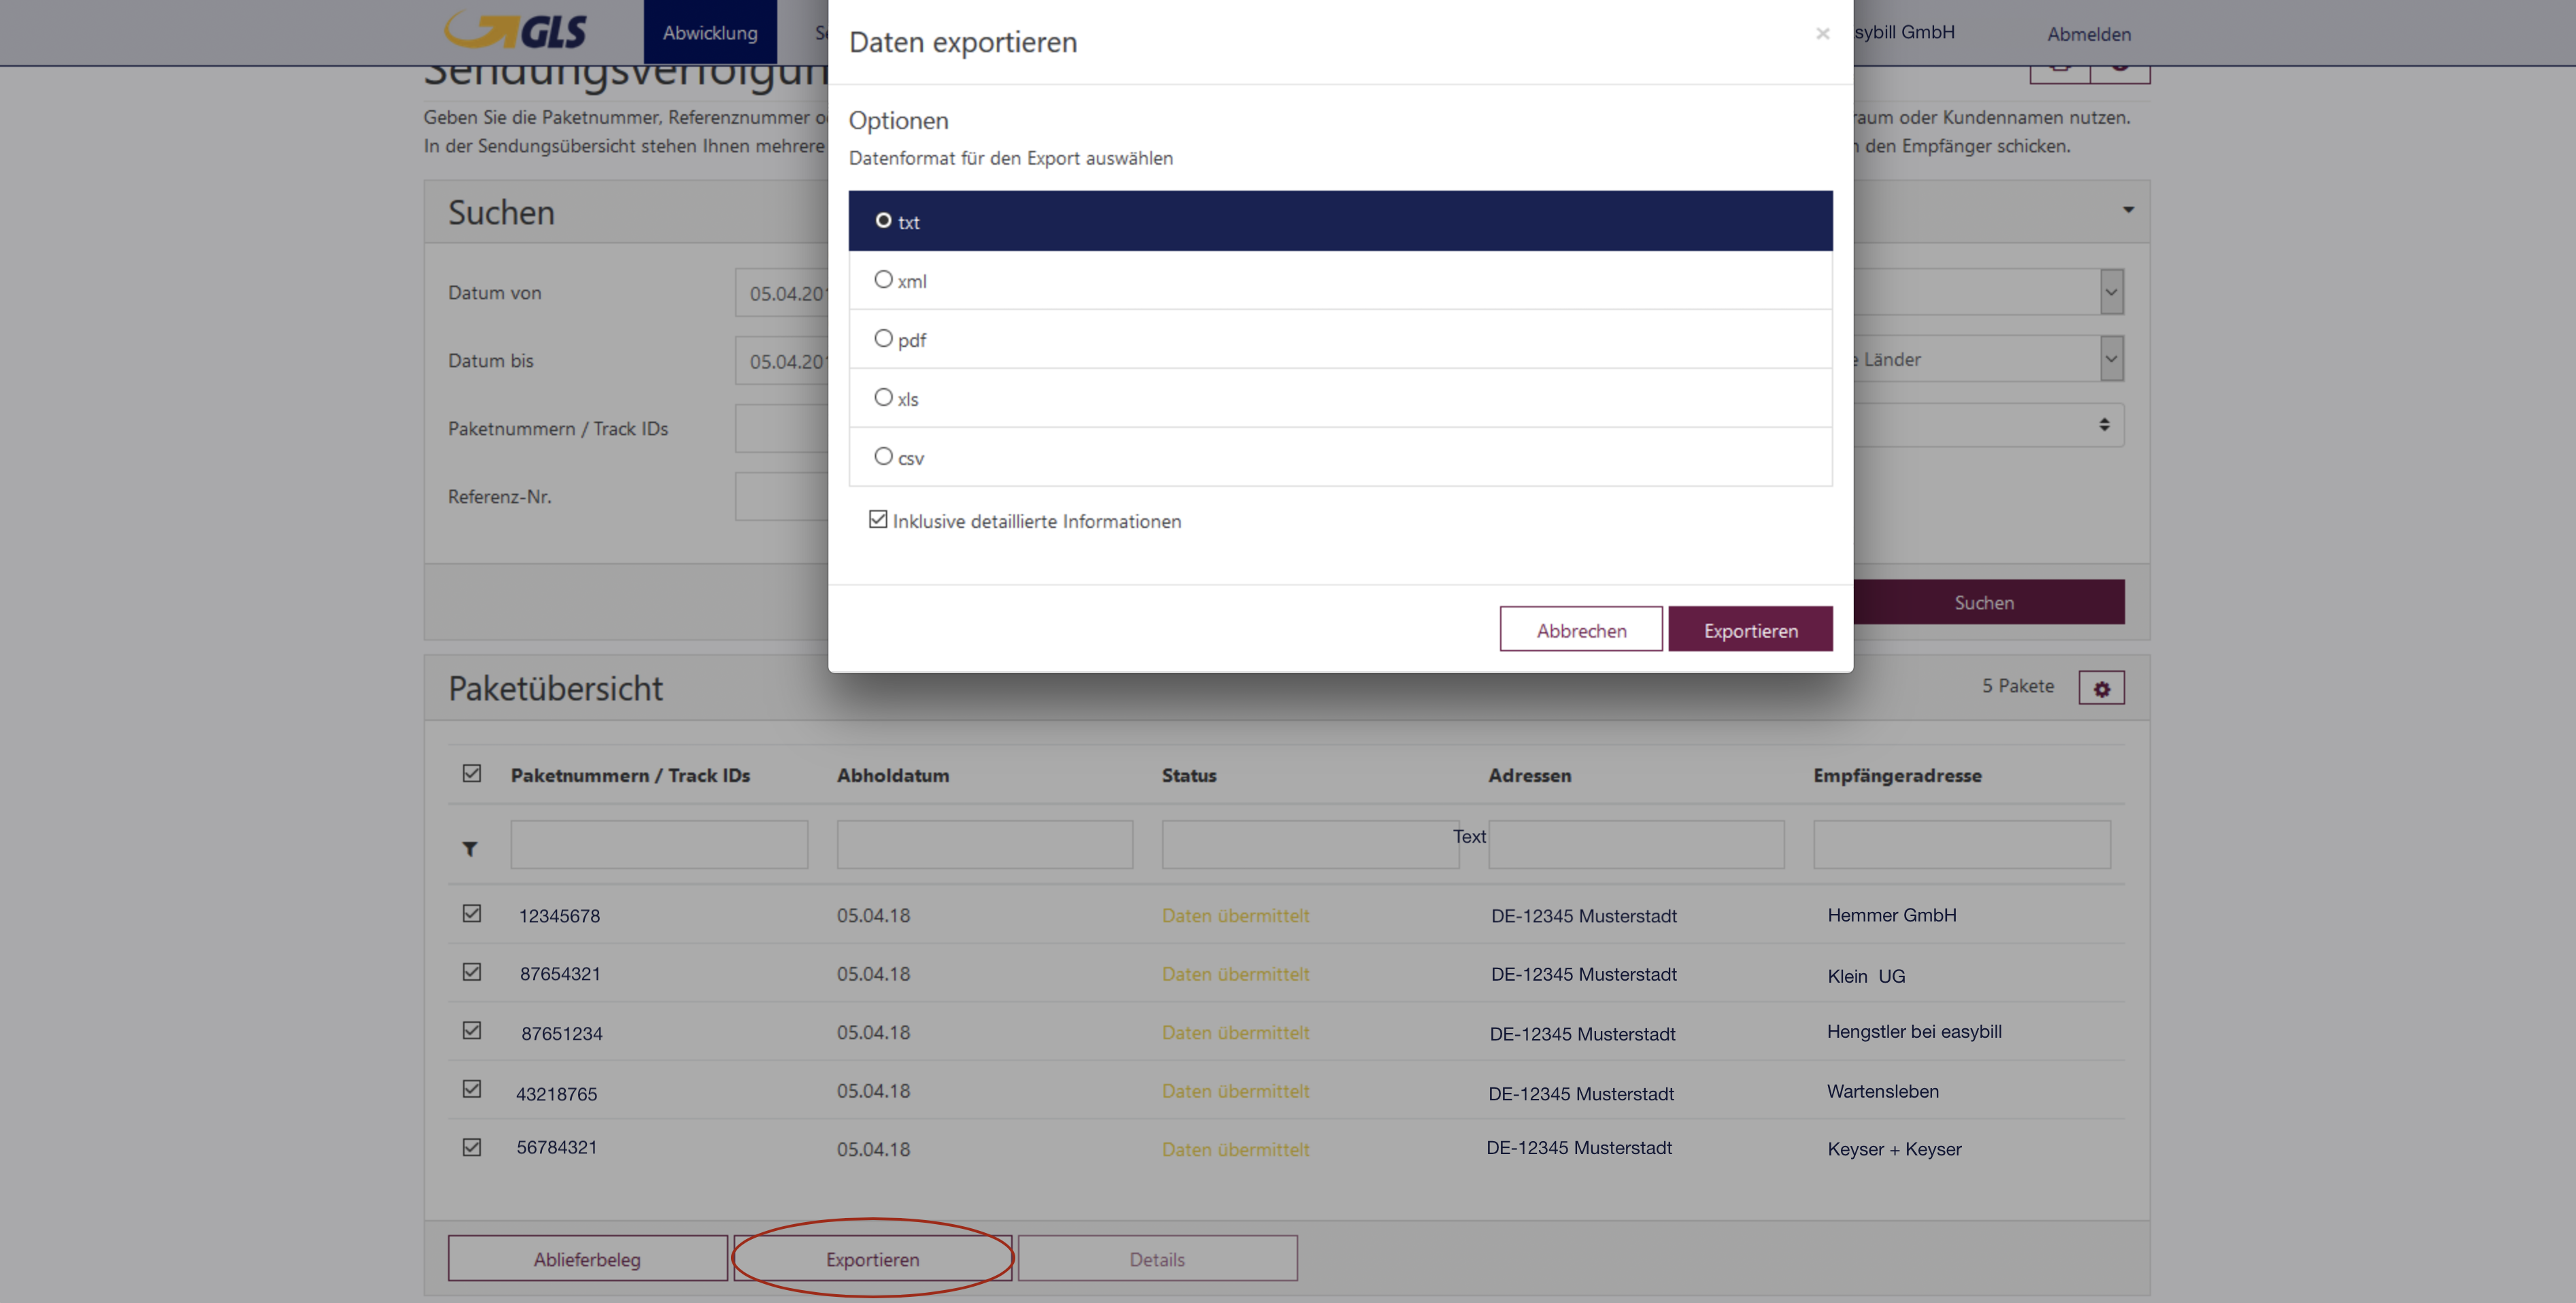This screenshot has width=2576, height=1303.
Task: Collapse the Suchen panel arrow
Action: pos(2128,210)
